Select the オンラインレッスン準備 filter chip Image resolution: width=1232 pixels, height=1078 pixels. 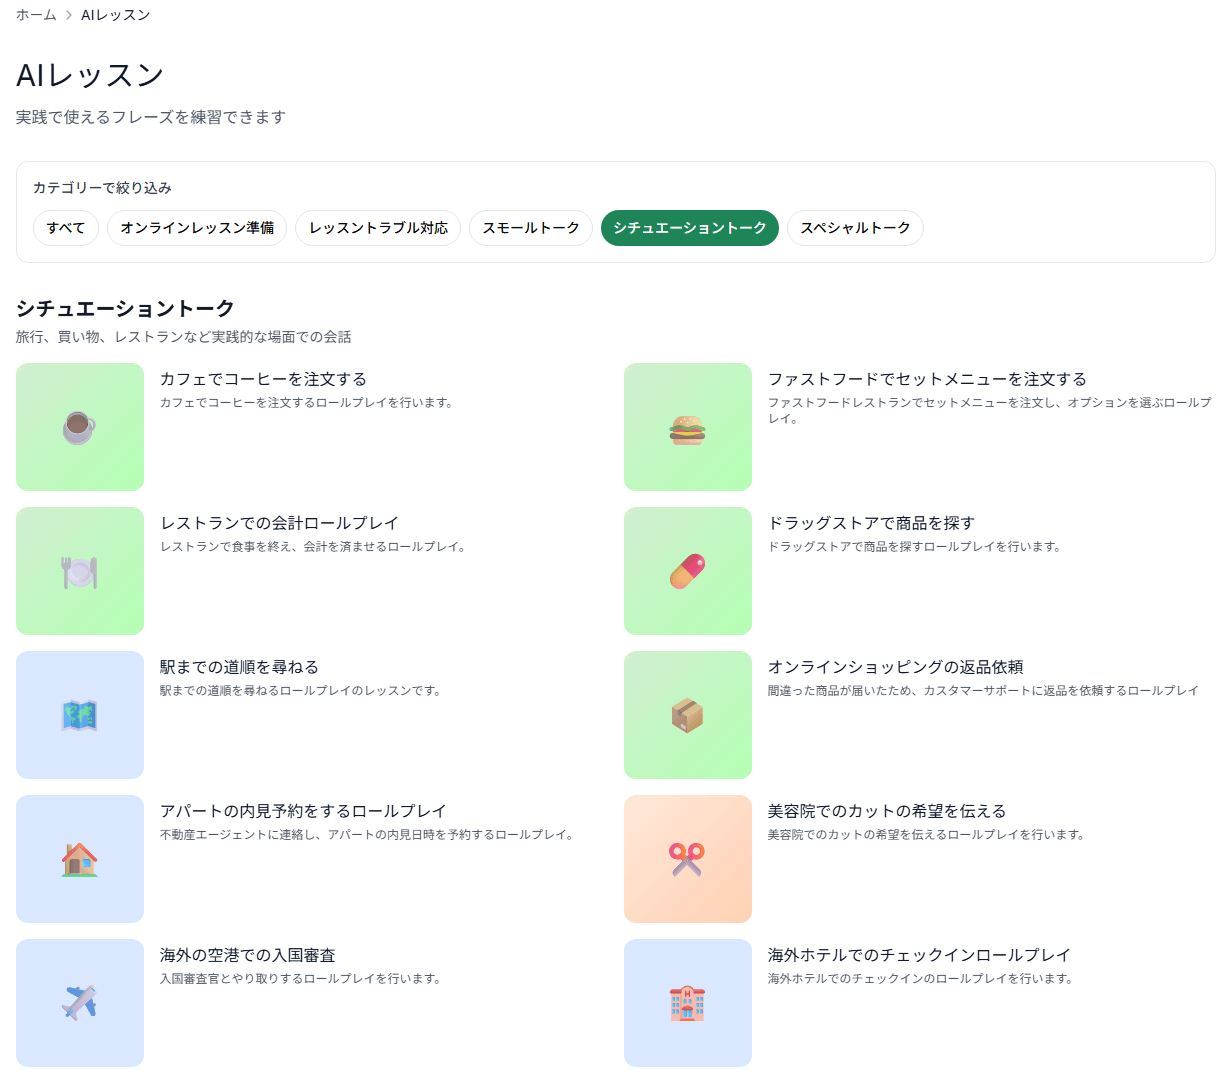197,228
